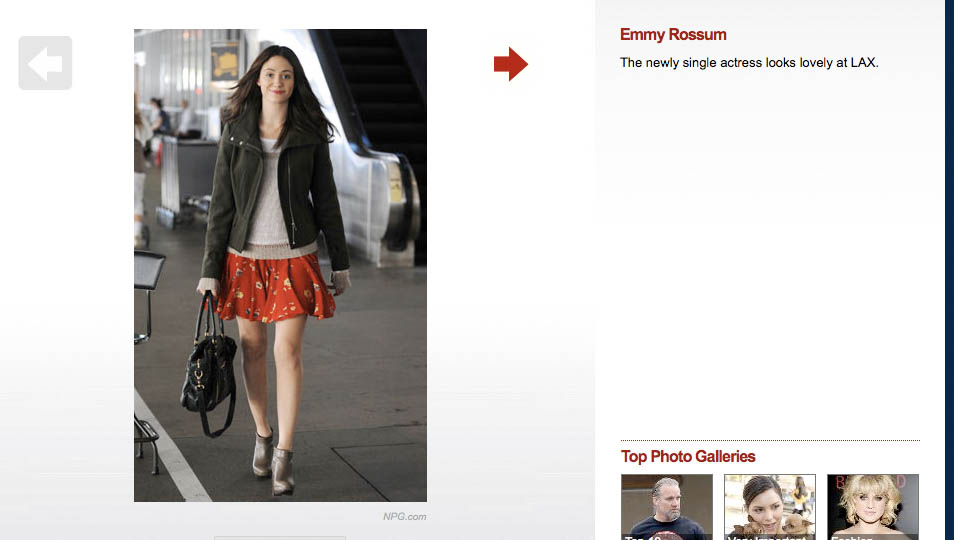Image resolution: width=954 pixels, height=540 pixels.
Task: Click the NPG.com photo credit
Action: pyautogui.click(x=404, y=517)
